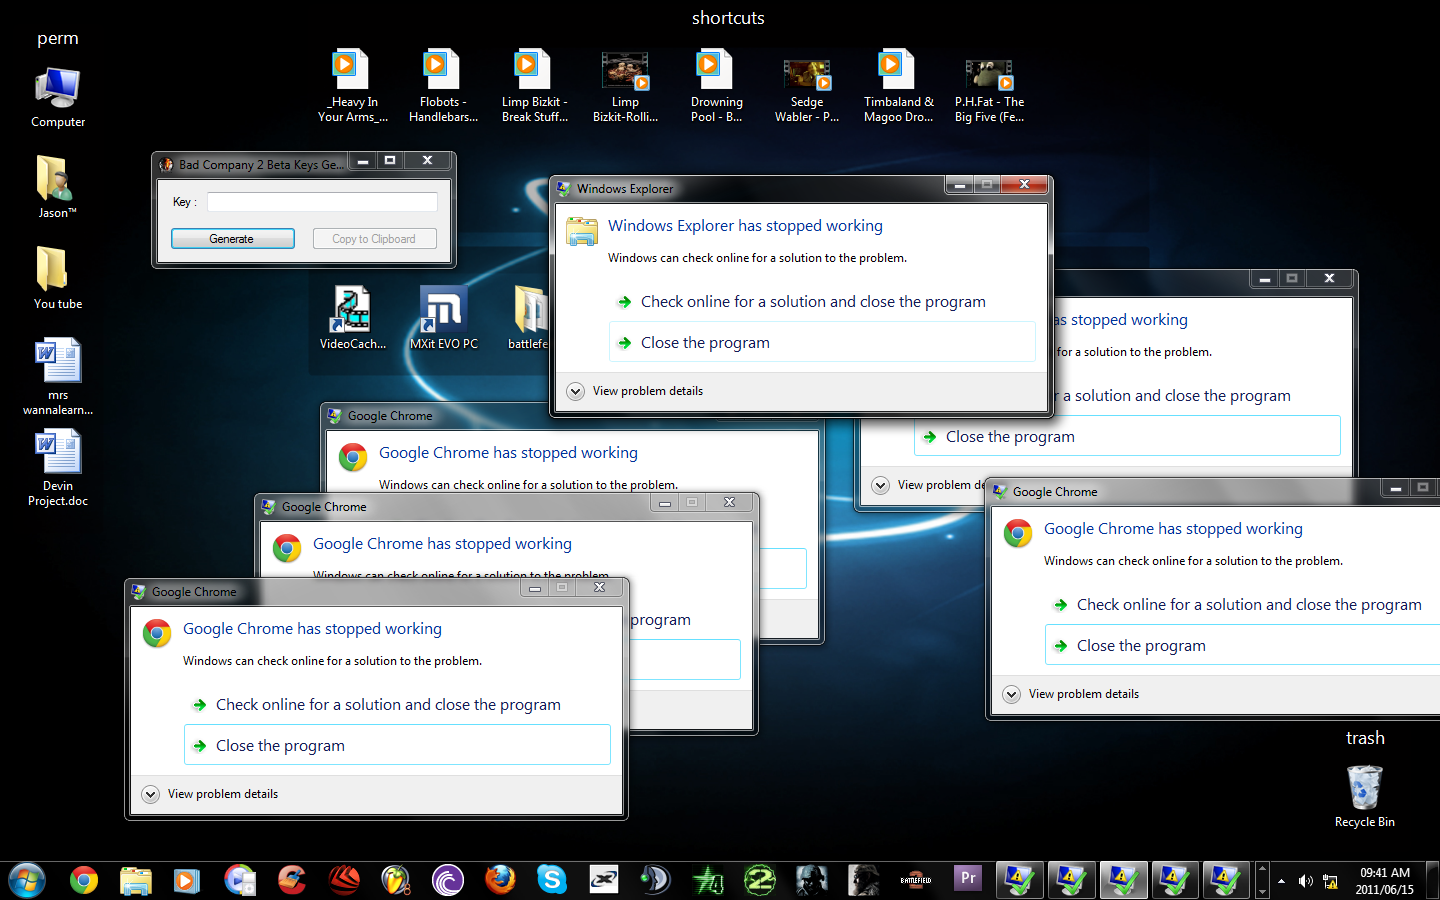
Task: Select Limp Bizkit - Break Stuff file
Action: click(534, 86)
